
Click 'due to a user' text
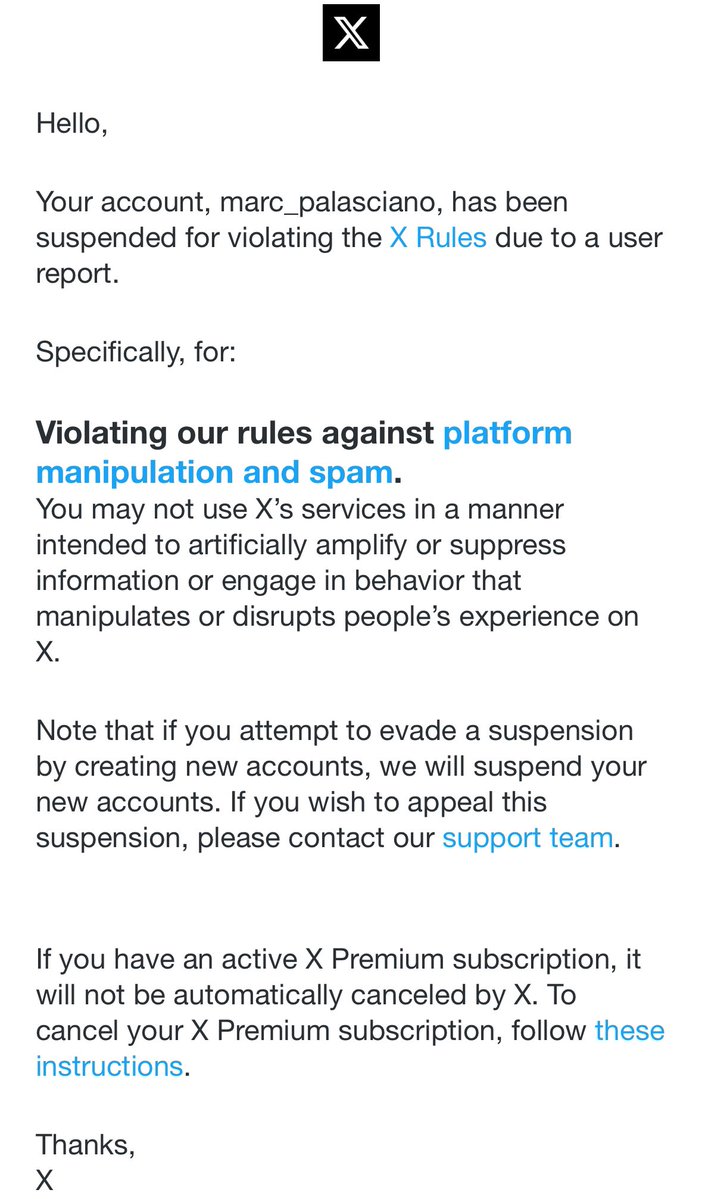coord(579,238)
